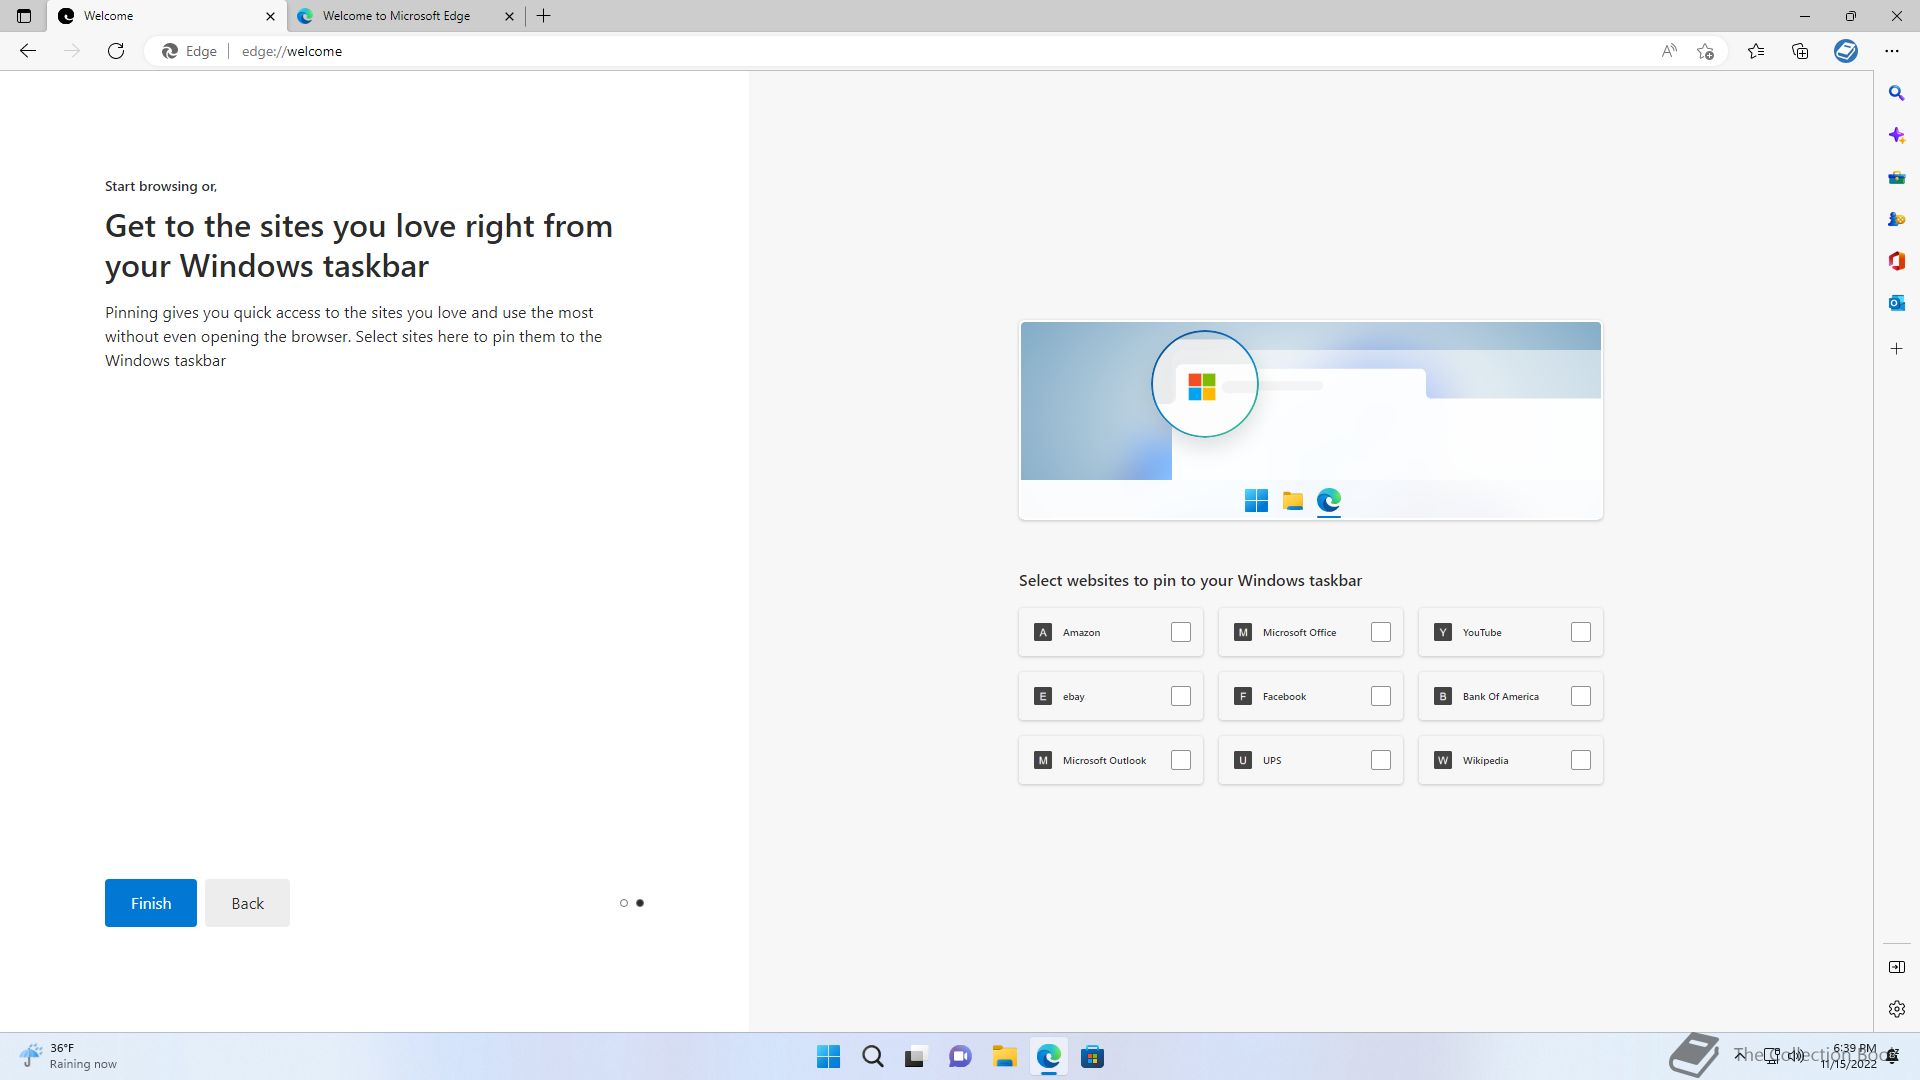Image resolution: width=1920 pixels, height=1080 pixels.
Task: Switch to Welcome to Microsoft Edge tab
Action: (396, 16)
